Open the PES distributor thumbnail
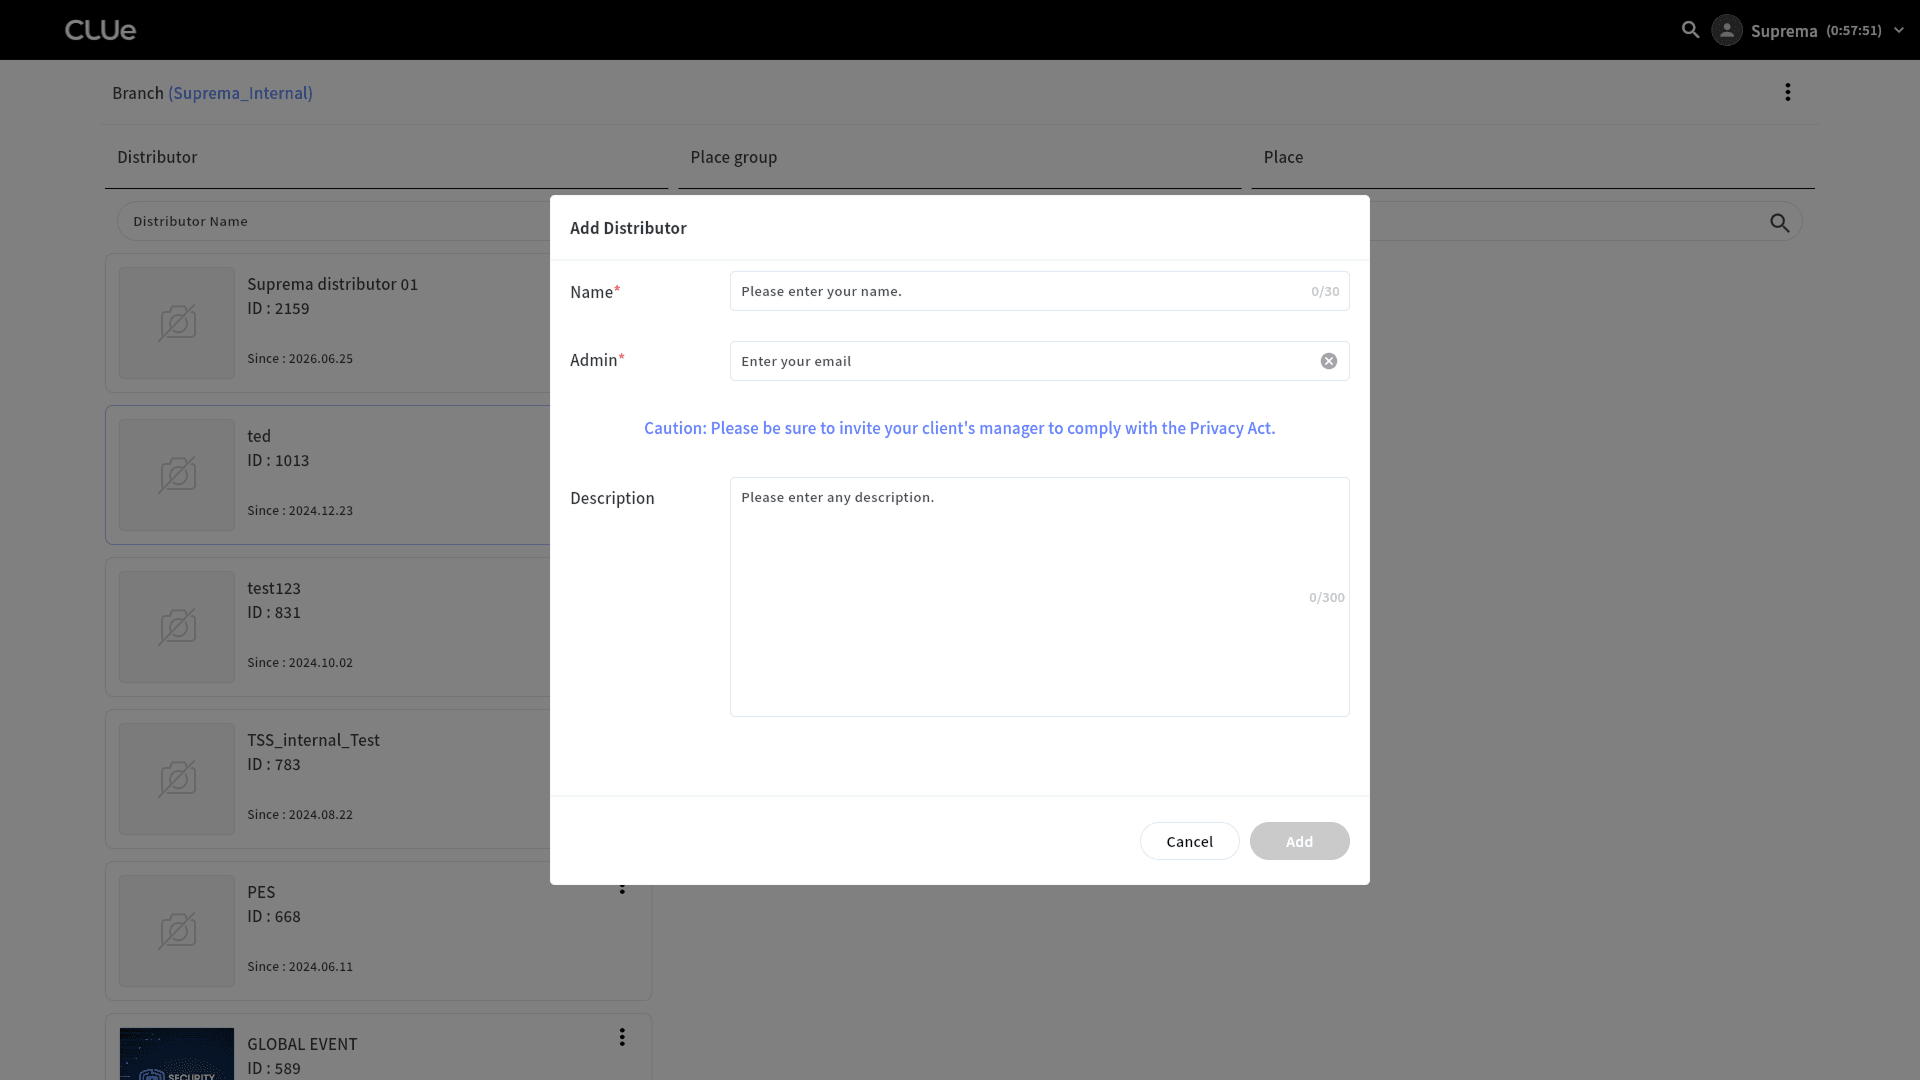Image resolution: width=1920 pixels, height=1080 pixels. [x=177, y=931]
